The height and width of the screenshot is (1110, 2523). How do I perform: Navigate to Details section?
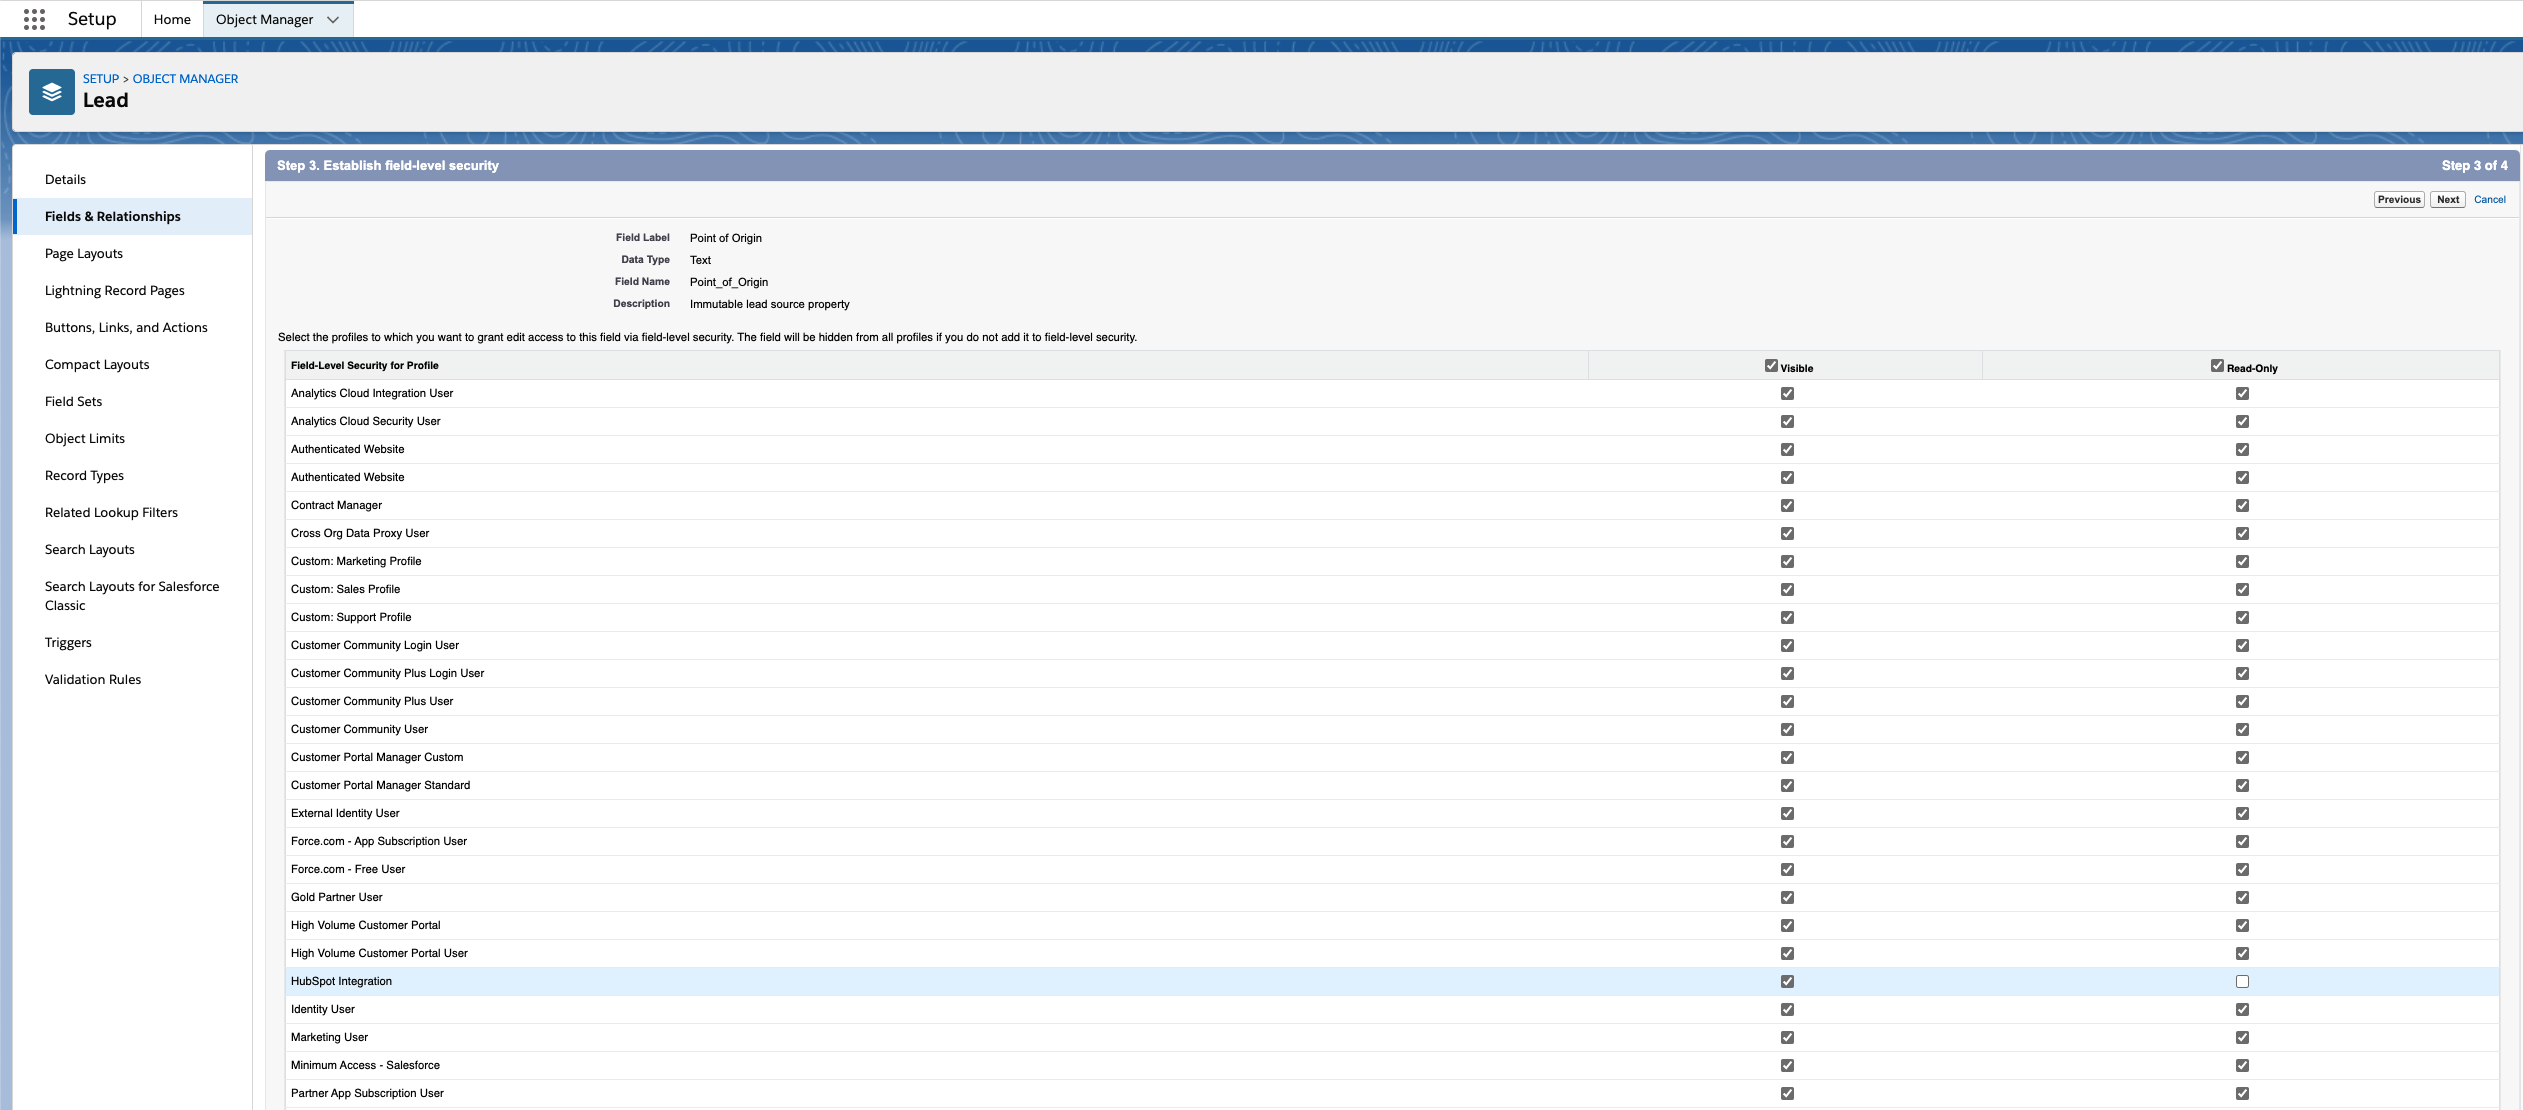click(66, 179)
